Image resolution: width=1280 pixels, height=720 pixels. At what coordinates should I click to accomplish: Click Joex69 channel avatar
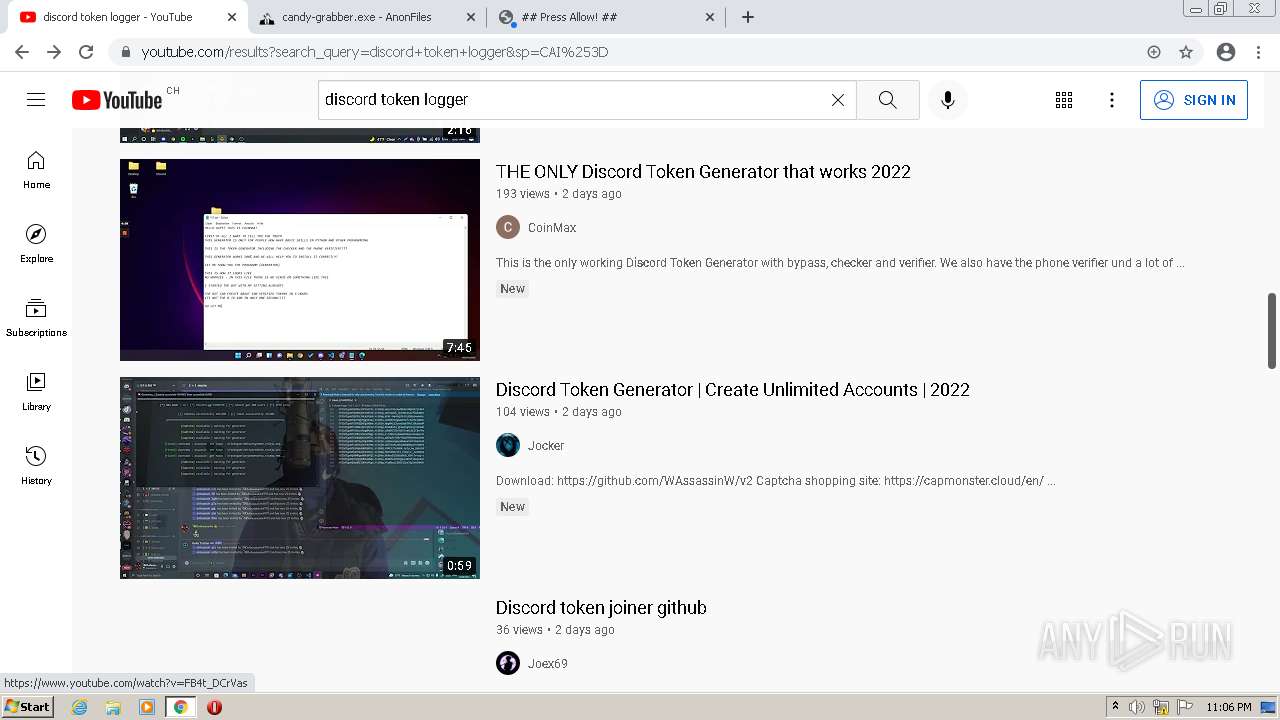point(508,664)
